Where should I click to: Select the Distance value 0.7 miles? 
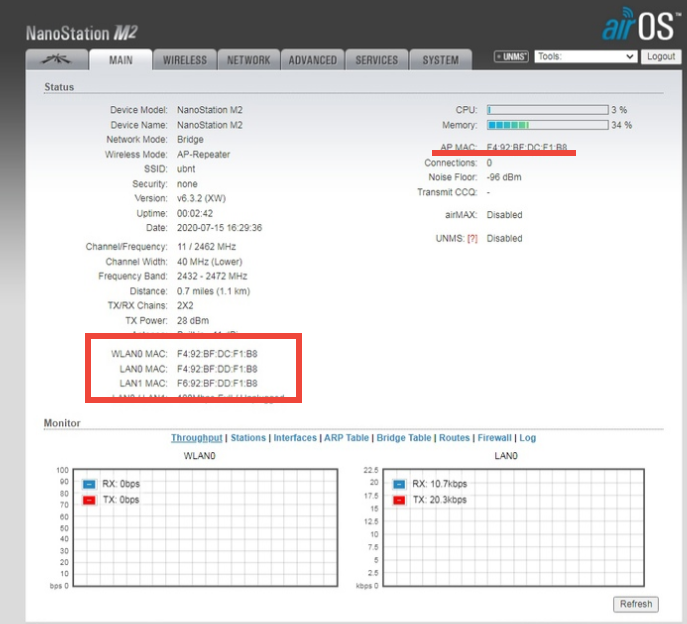[x=195, y=291]
